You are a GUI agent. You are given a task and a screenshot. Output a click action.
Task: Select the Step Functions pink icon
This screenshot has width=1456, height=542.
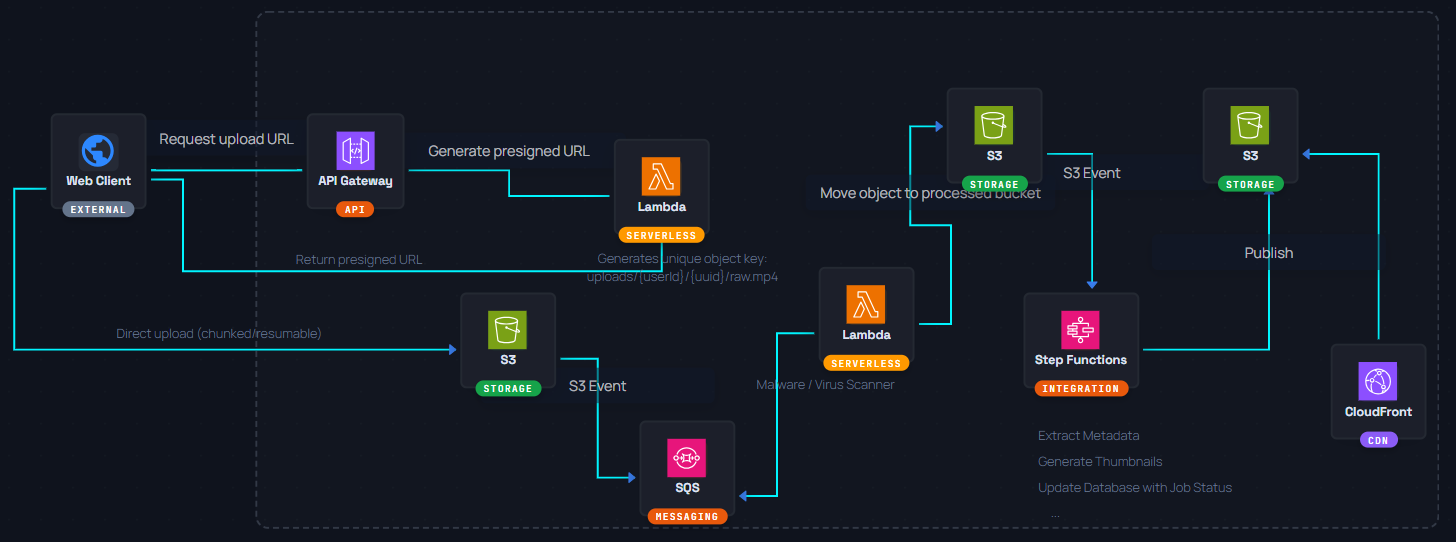click(x=1081, y=330)
